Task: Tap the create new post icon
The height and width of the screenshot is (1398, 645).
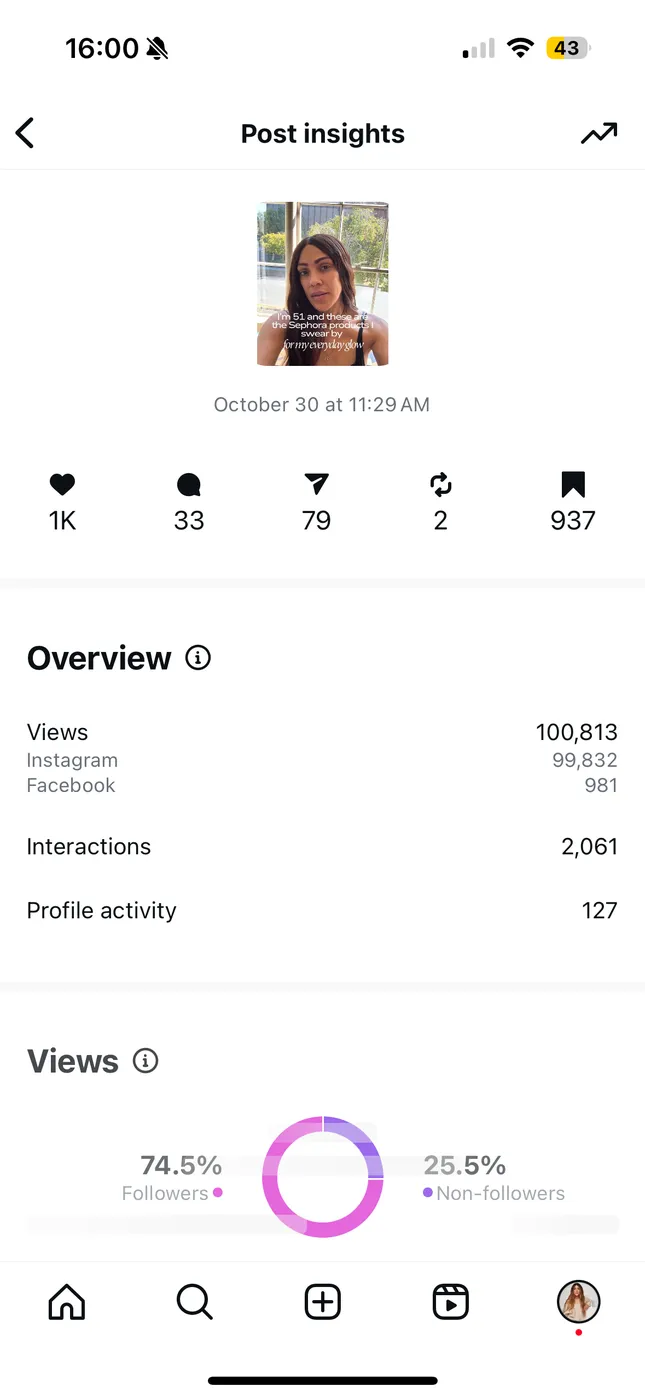Action: pos(322,1302)
